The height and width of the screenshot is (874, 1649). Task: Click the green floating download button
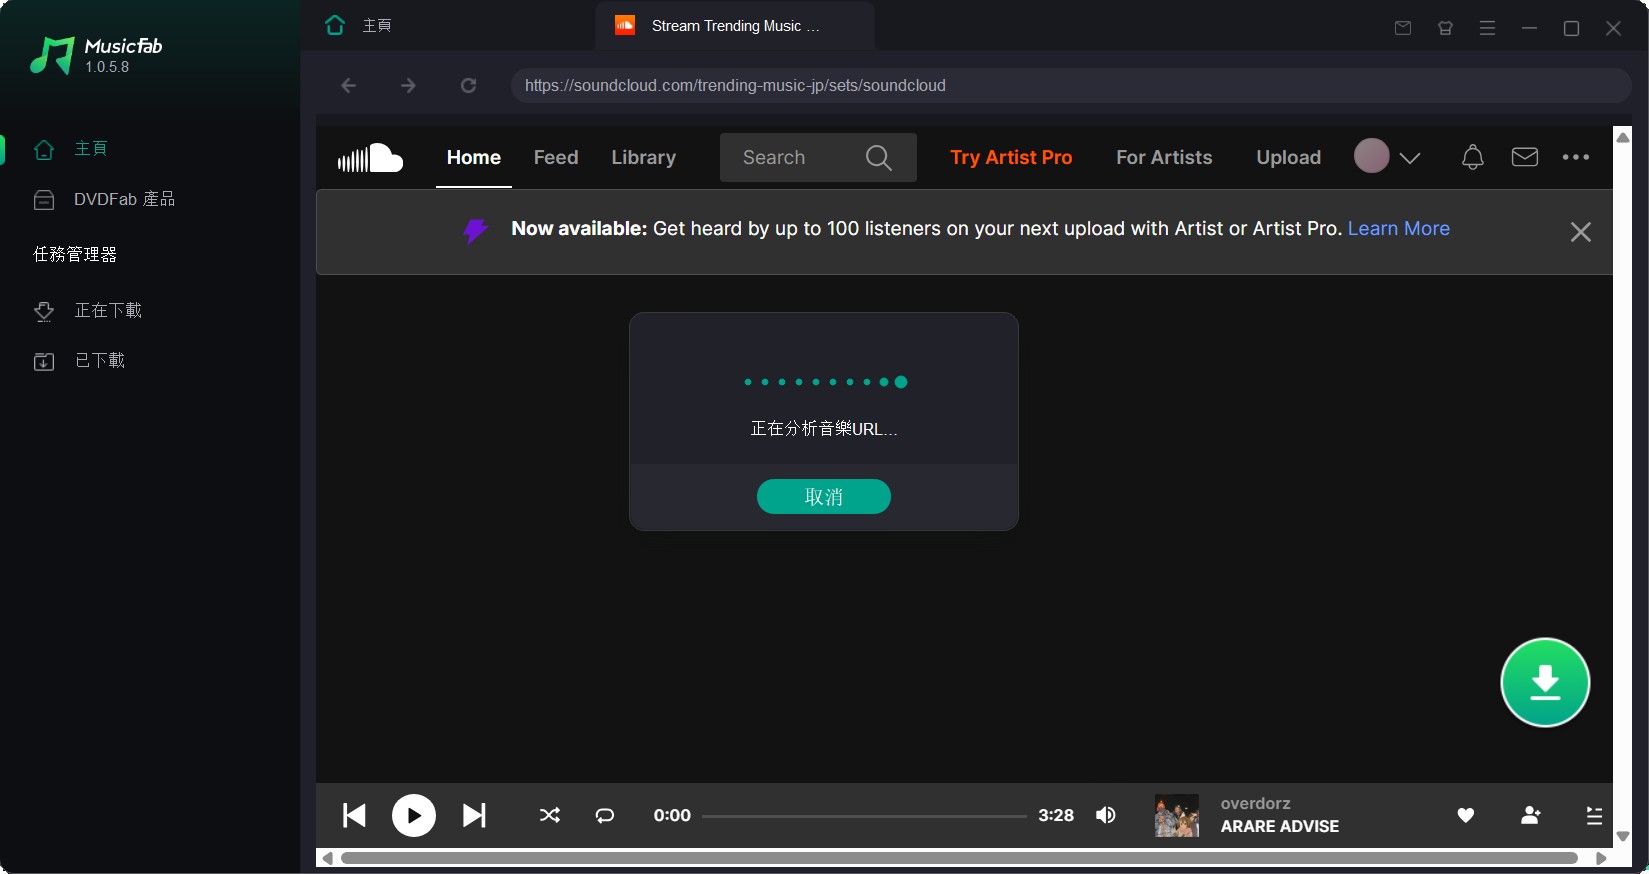point(1545,682)
